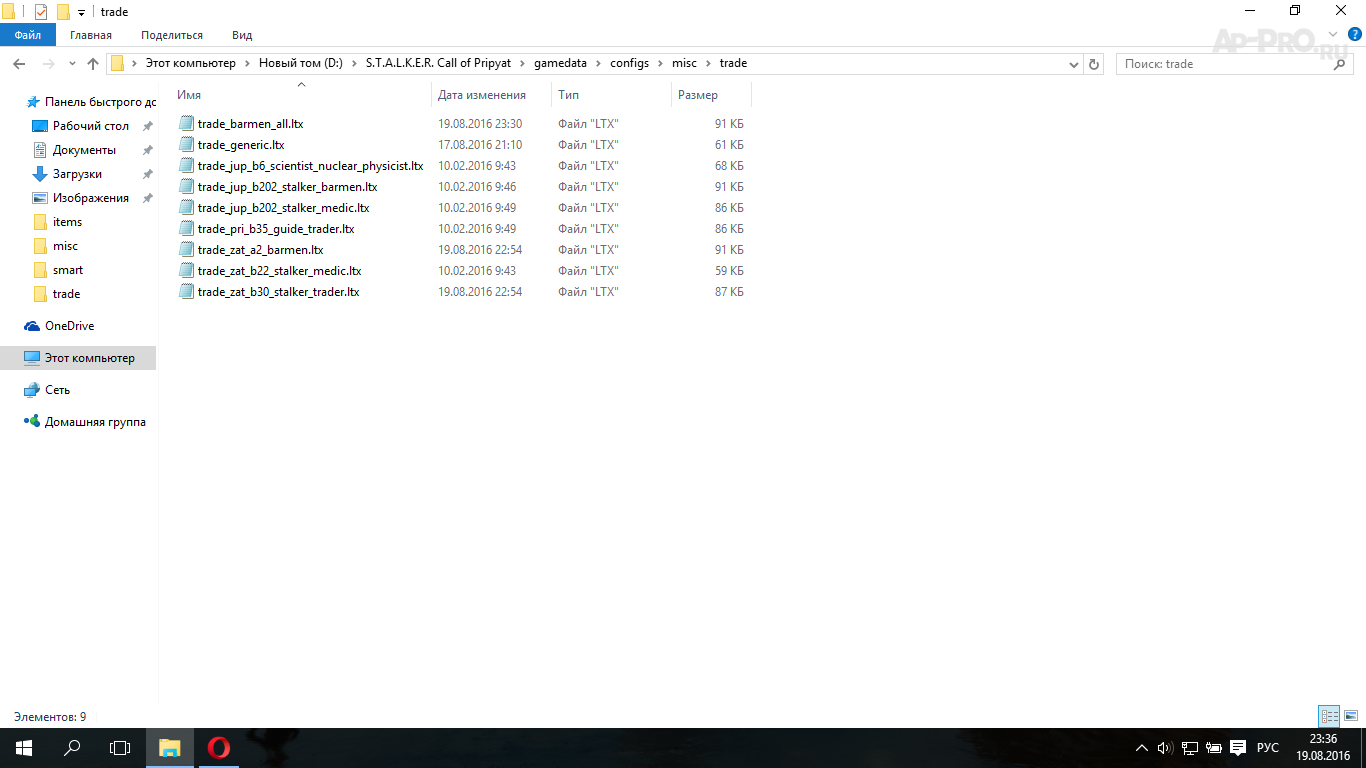The width and height of the screenshot is (1366, 768).
Task: Expand the address bar history dropdown
Action: point(1074,63)
